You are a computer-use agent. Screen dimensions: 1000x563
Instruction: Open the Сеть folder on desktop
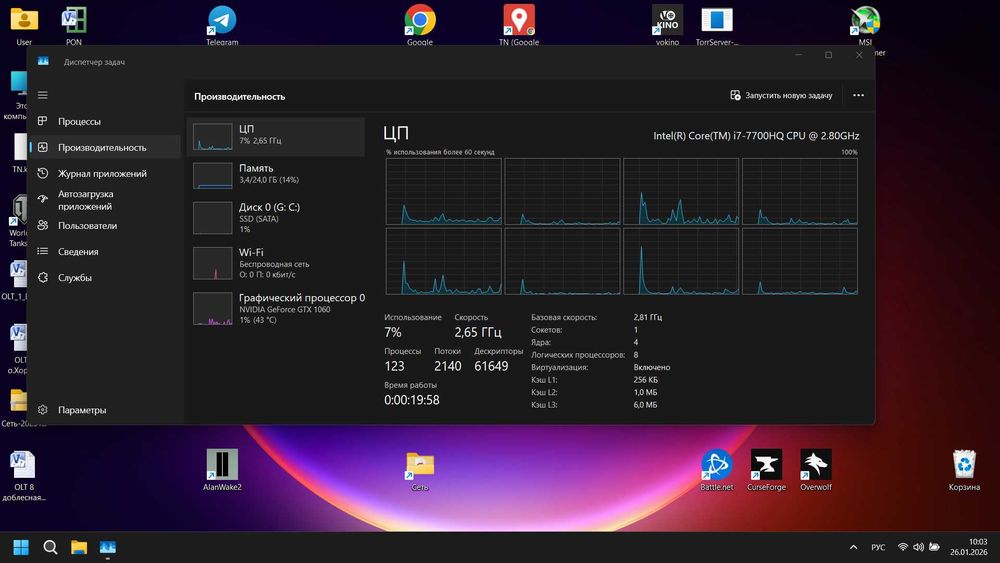420,470
